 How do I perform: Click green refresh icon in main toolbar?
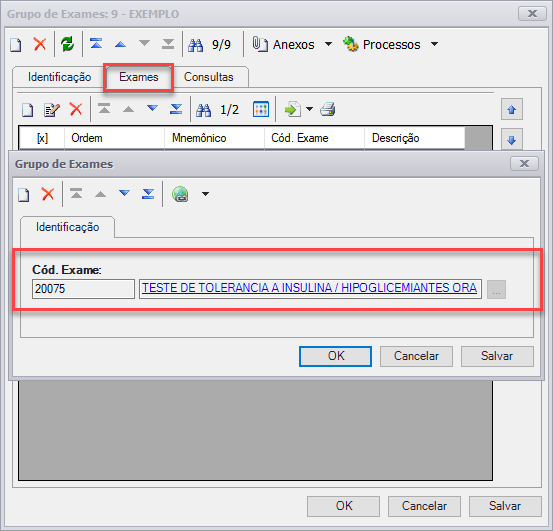[x=67, y=44]
